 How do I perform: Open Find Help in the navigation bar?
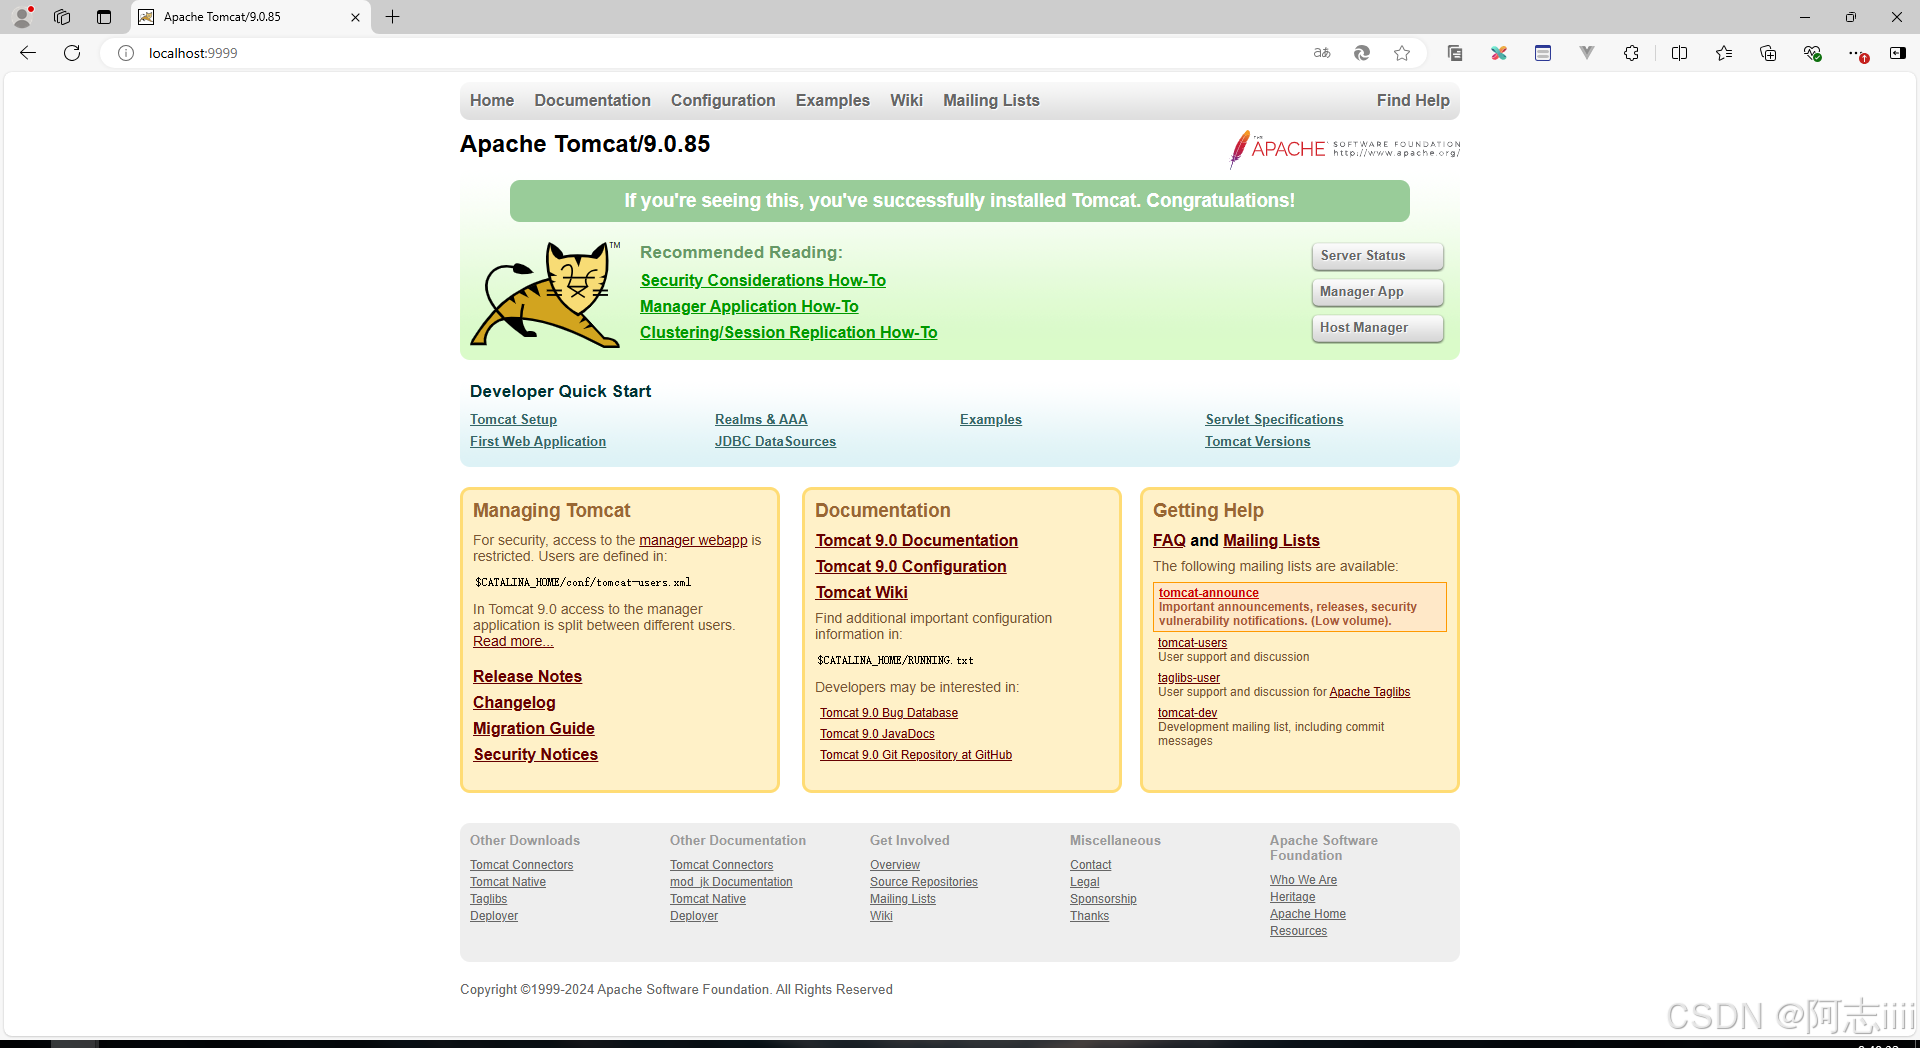(1413, 100)
